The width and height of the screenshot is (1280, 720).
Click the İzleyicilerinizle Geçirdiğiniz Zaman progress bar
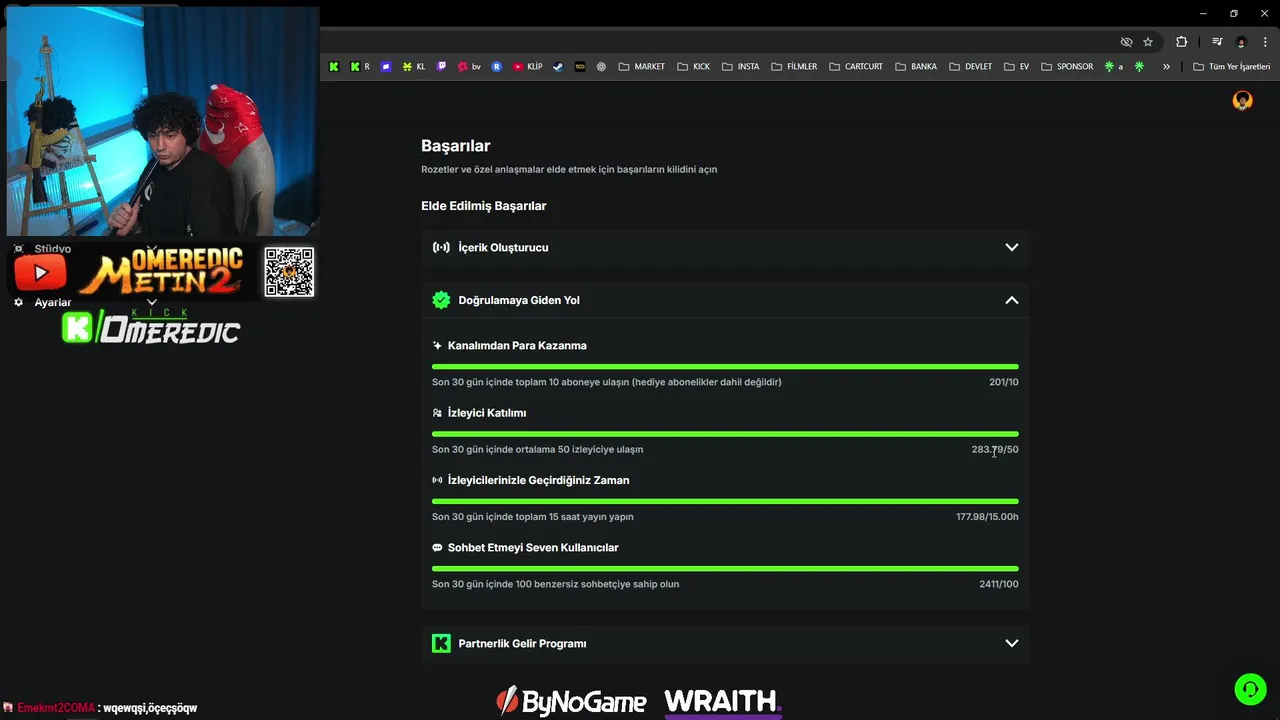tap(725, 501)
